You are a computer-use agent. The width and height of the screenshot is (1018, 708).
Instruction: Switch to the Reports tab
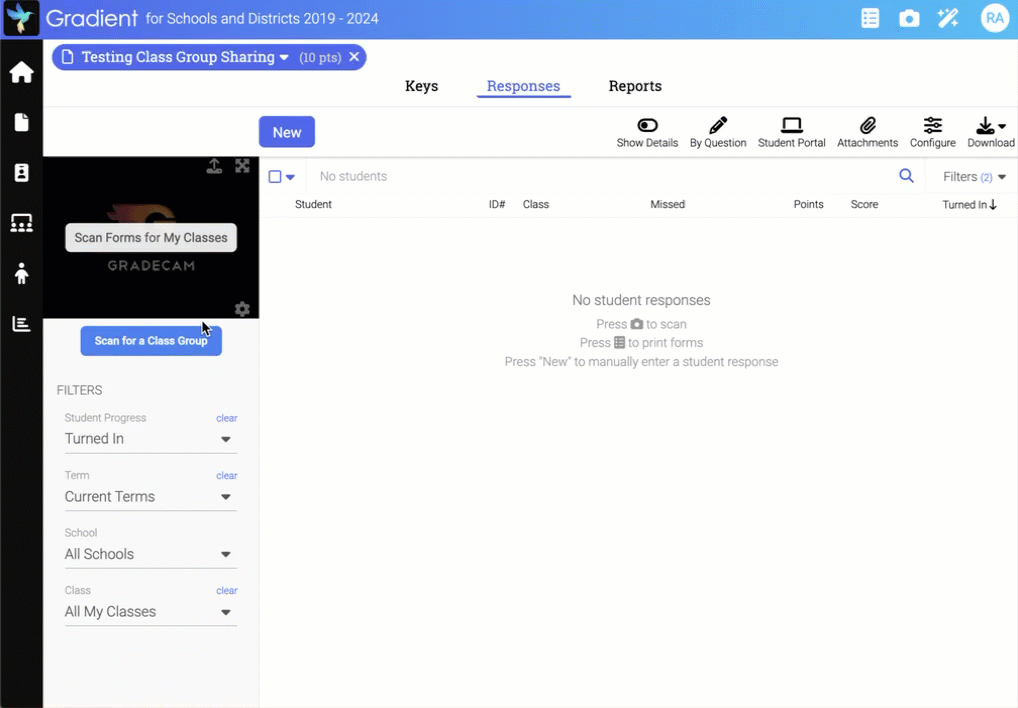[x=635, y=86]
